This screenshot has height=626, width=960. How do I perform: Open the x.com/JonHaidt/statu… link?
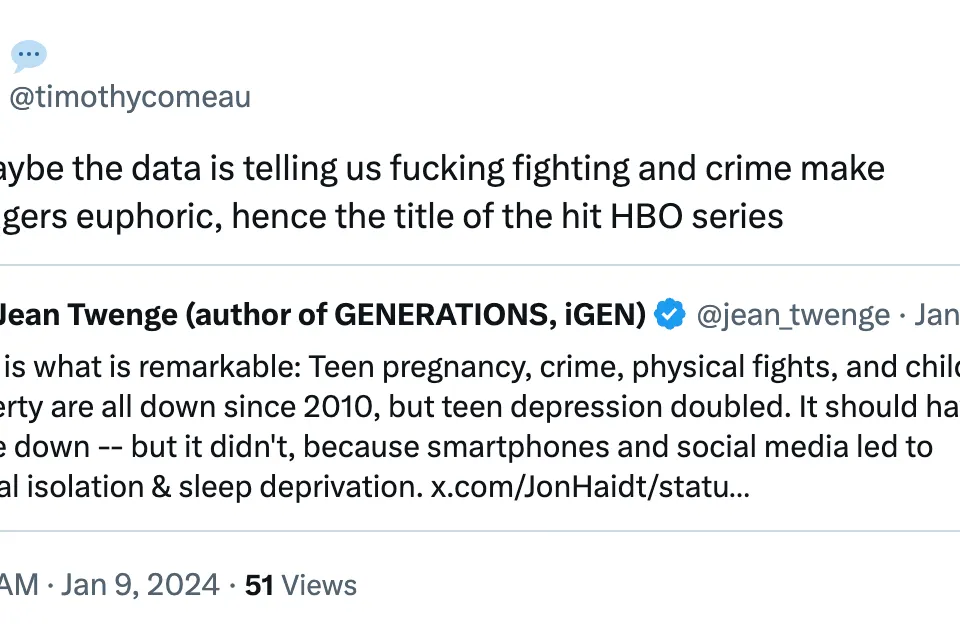[x=590, y=487]
